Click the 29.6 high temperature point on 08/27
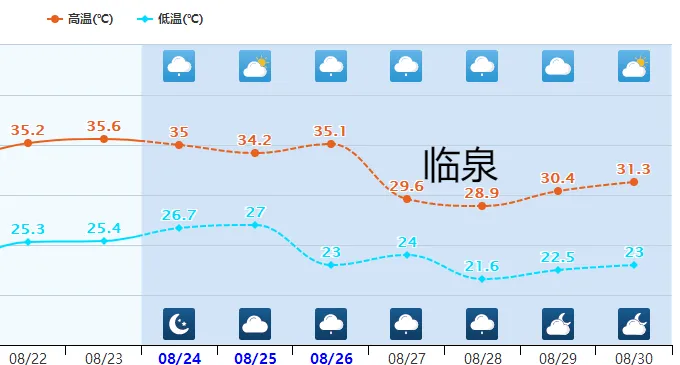680x365 pixels. coord(407,199)
